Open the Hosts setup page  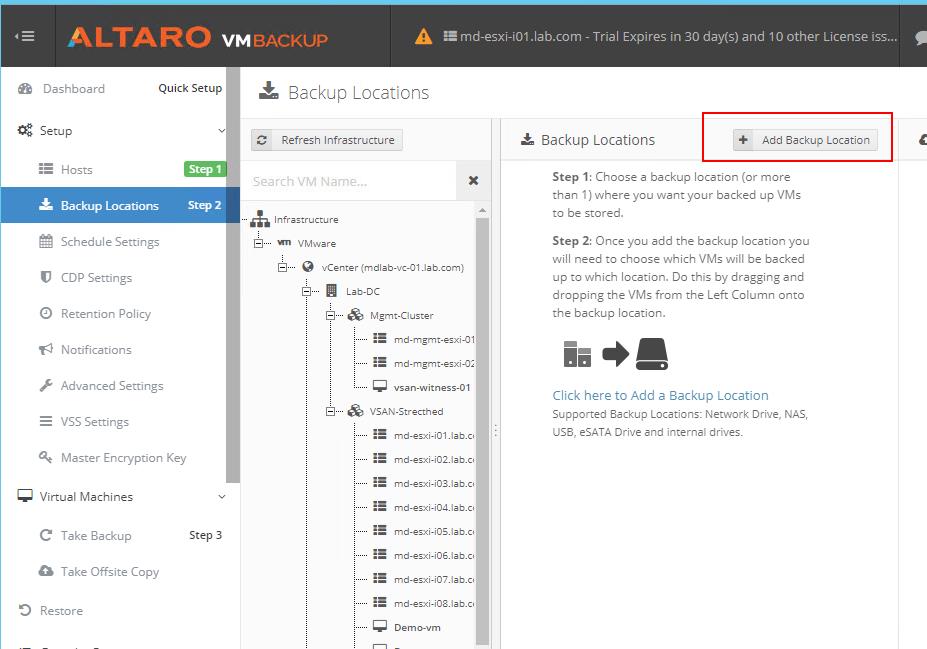pyautogui.click(x=76, y=170)
